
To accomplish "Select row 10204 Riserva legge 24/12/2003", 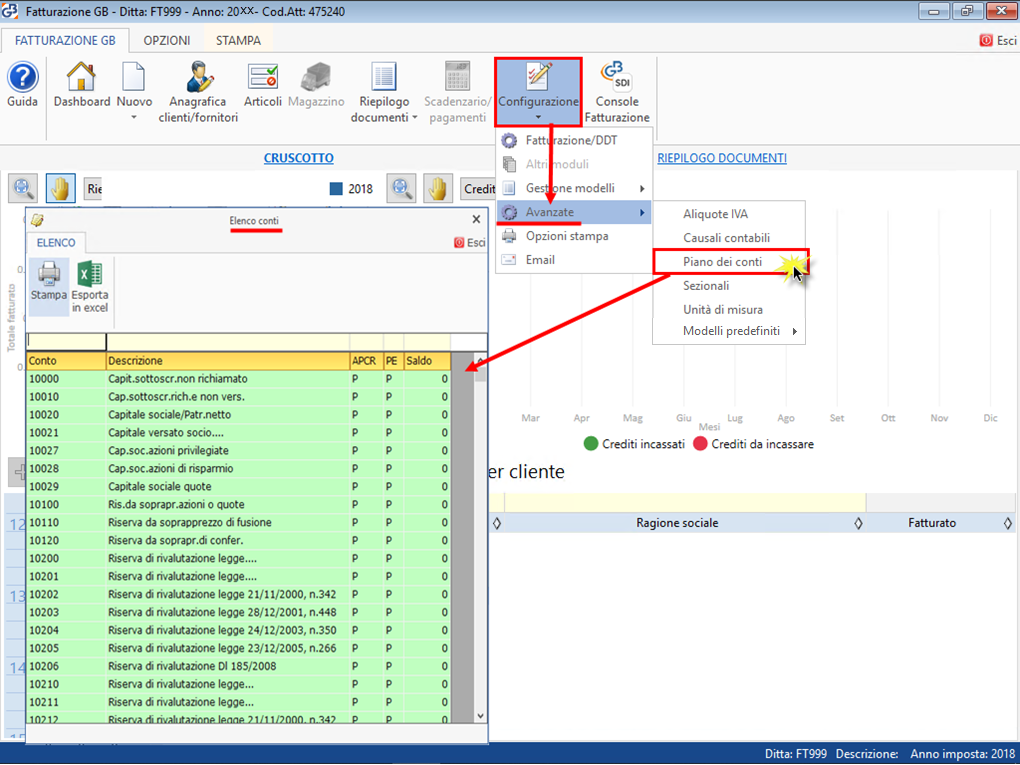I will pyautogui.click(x=238, y=630).
